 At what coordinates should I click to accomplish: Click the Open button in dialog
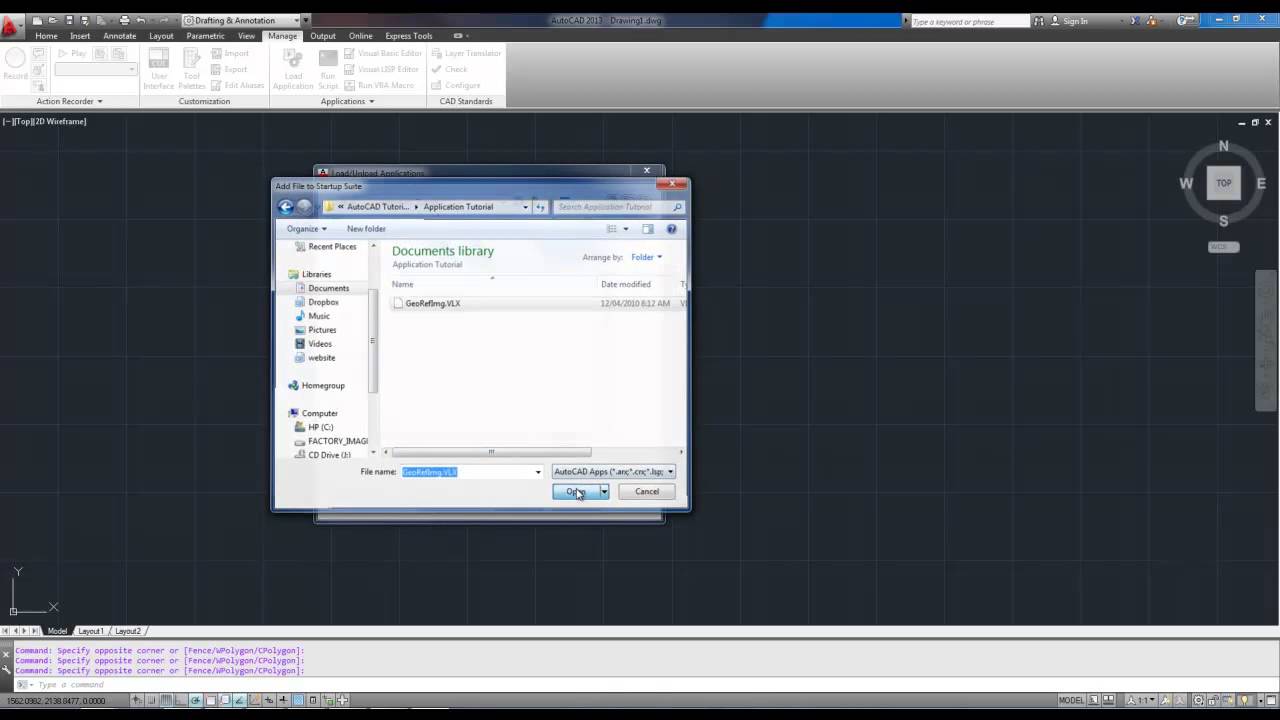(576, 492)
